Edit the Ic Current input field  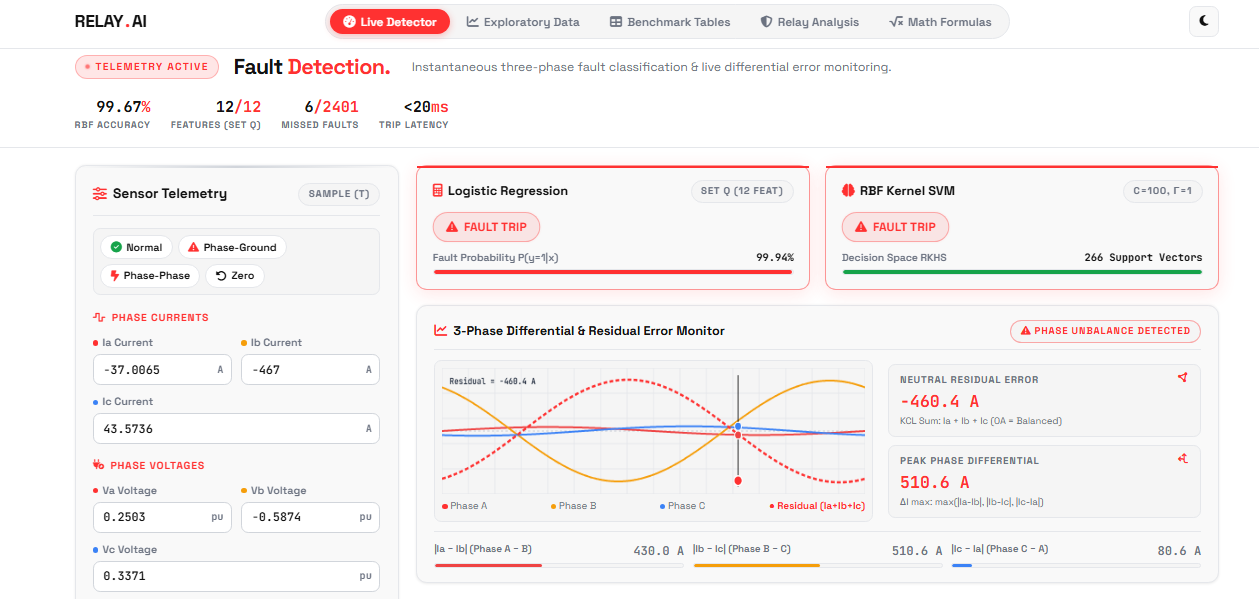pyautogui.click(x=236, y=428)
